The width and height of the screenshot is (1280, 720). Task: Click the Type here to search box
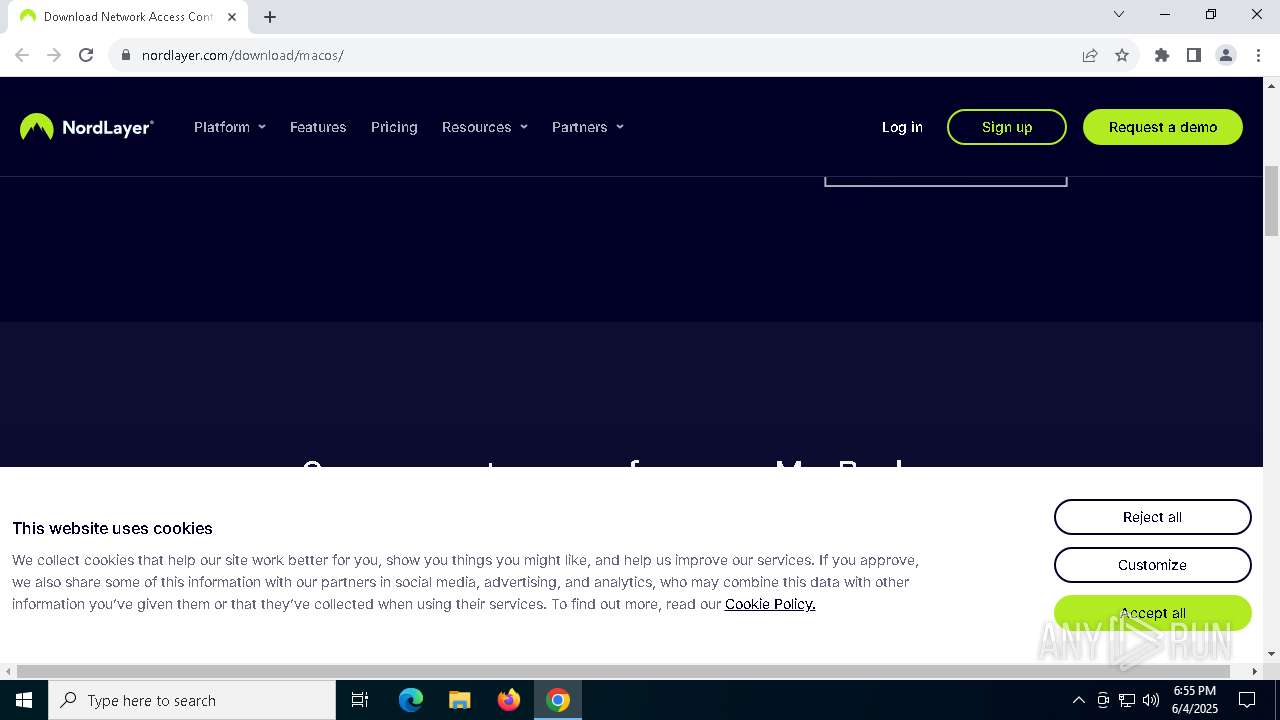pyautogui.click(x=192, y=700)
